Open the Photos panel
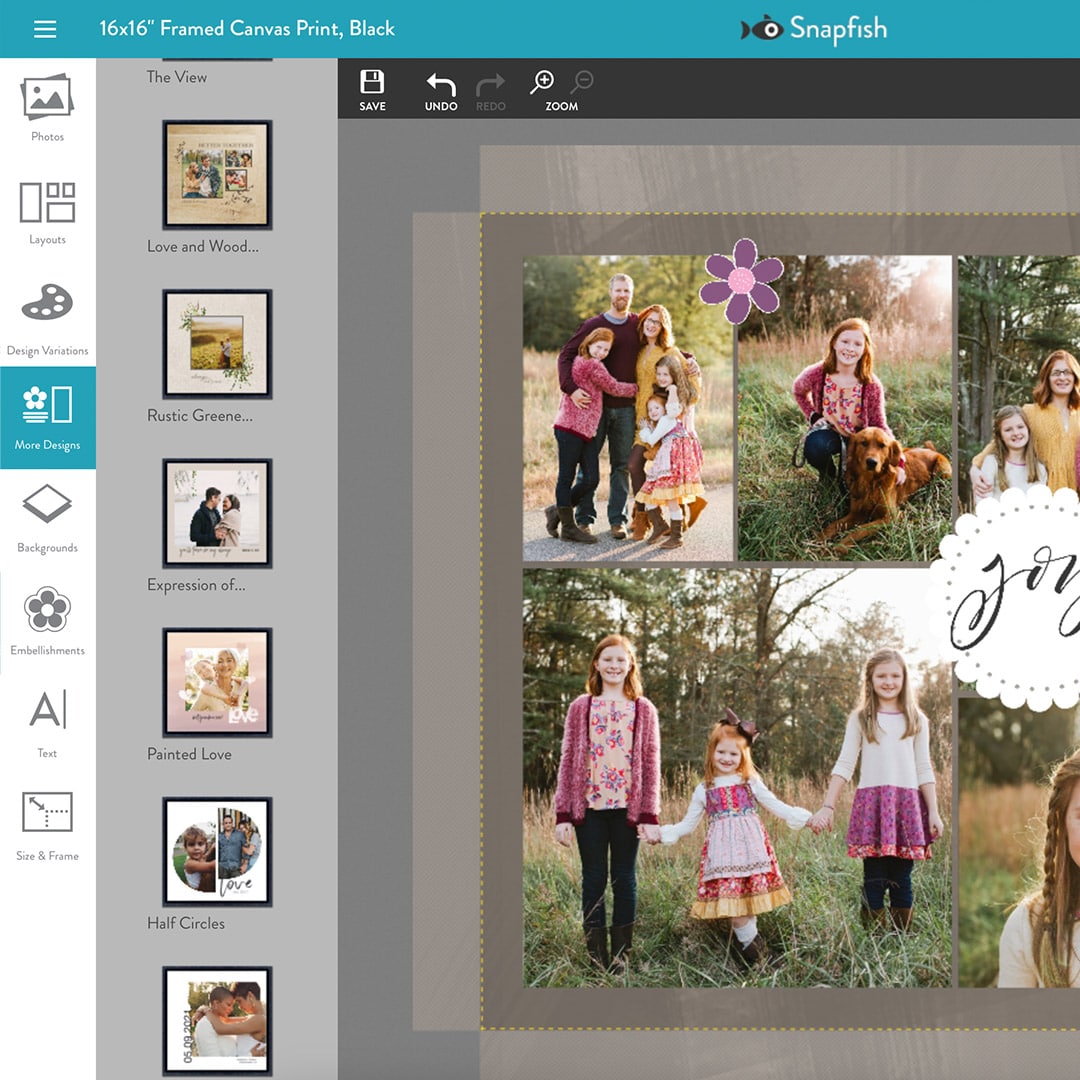Viewport: 1080px width, 1080px height. click(46, 107)
